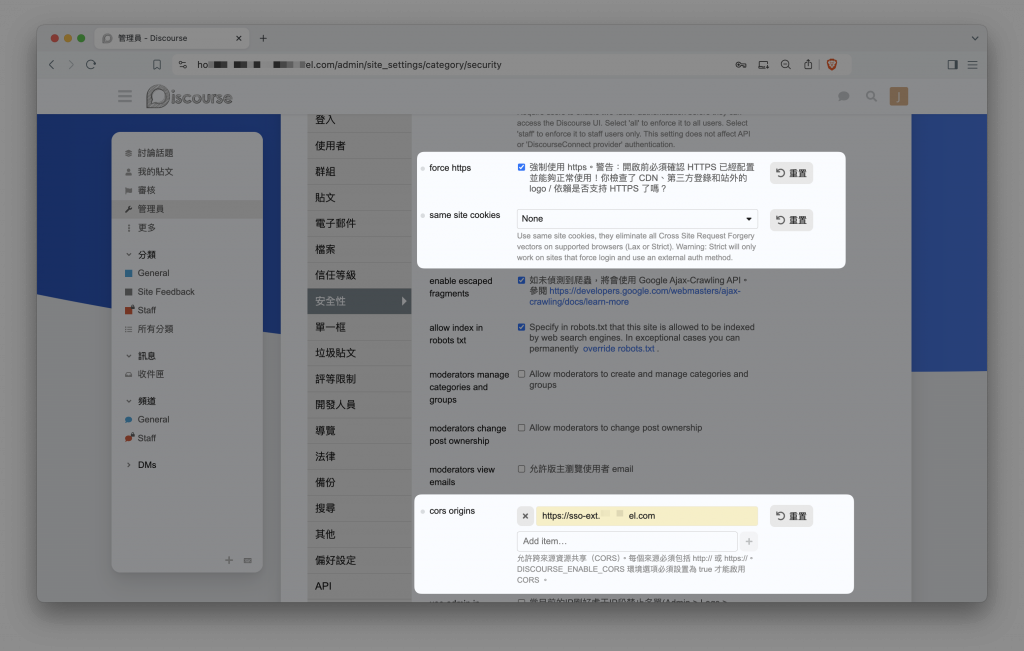Toggle browser sidebar panel icon
This screenshot has height=651, width=1024.
(x=952, y=65)
